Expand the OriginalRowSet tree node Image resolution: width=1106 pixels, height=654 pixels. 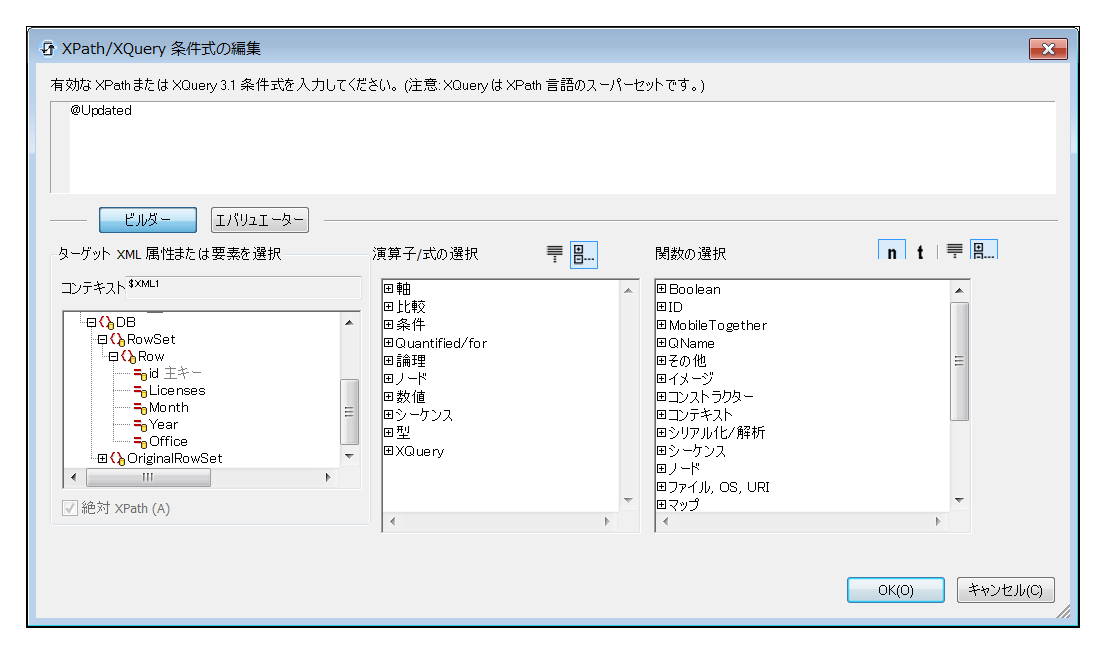pos(102,458)
